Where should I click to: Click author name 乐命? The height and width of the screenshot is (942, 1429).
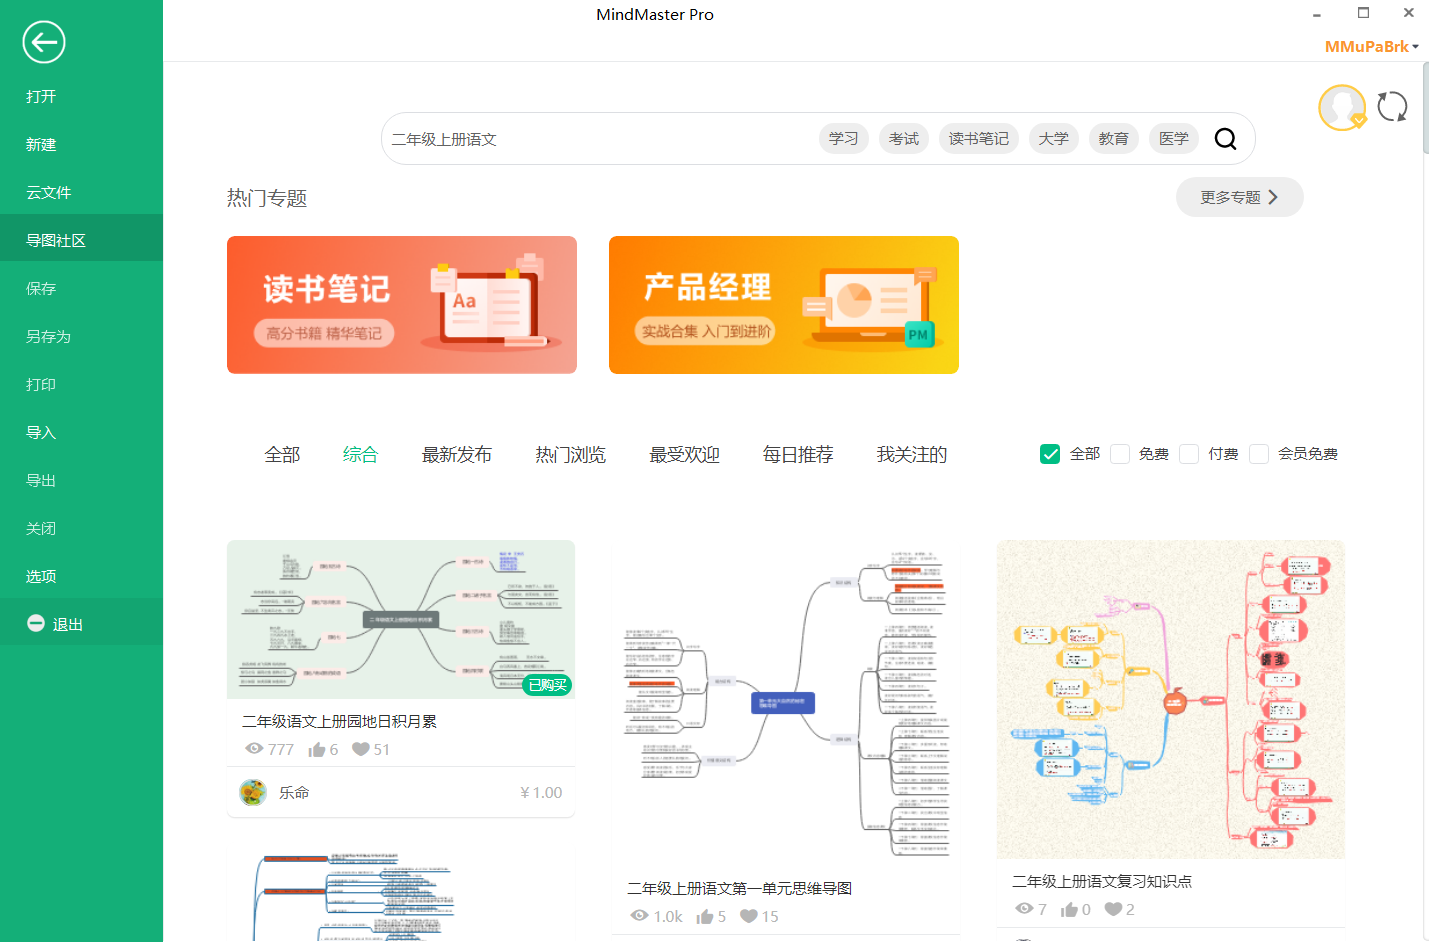(x=294, y=793)
